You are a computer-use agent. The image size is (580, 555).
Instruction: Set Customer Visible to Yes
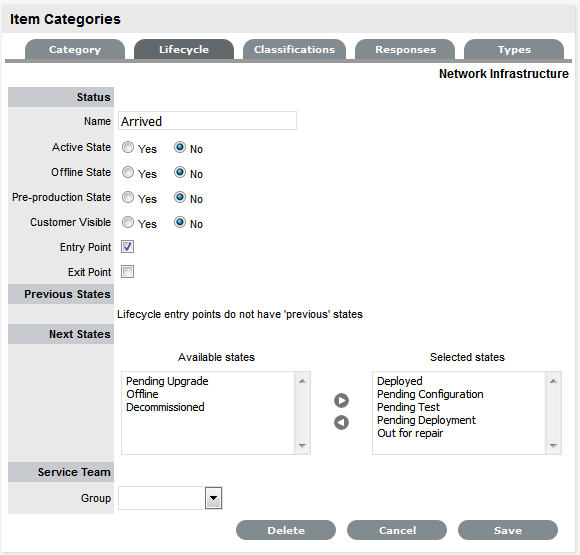click(128, 222)
